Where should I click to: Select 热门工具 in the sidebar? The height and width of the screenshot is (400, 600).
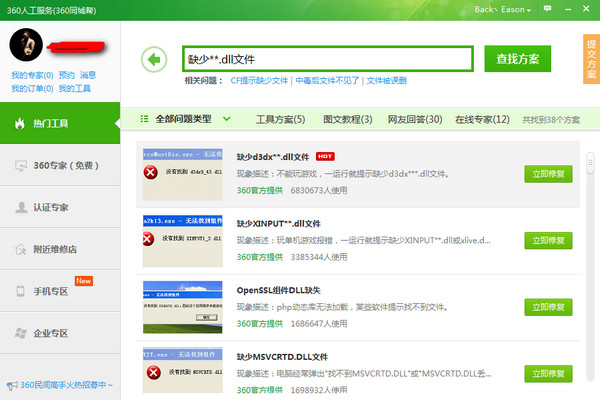[60, 123]
